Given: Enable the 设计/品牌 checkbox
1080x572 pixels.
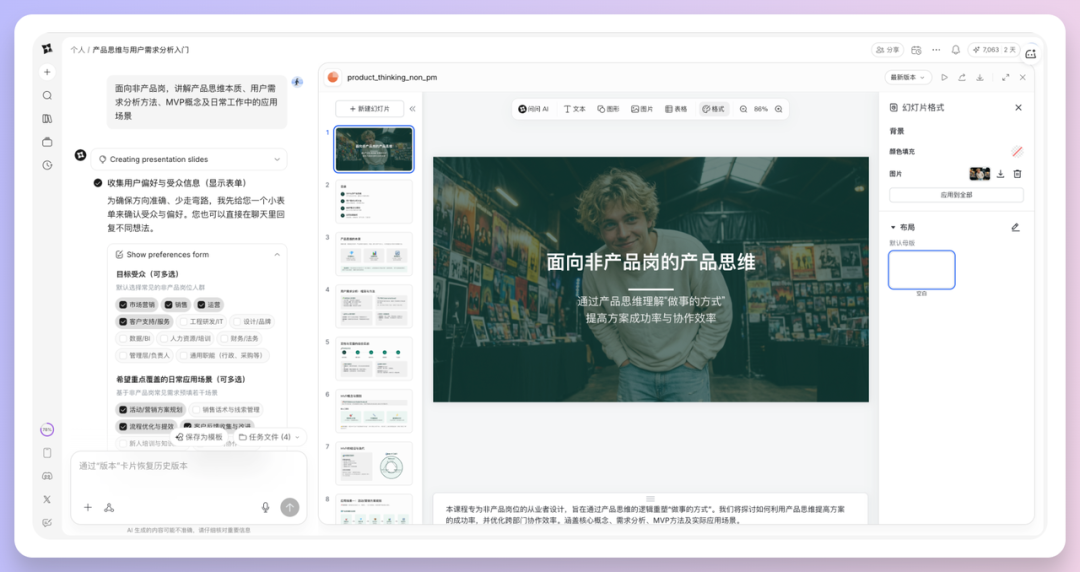Looking at the screenshot, I should point(237,322).
